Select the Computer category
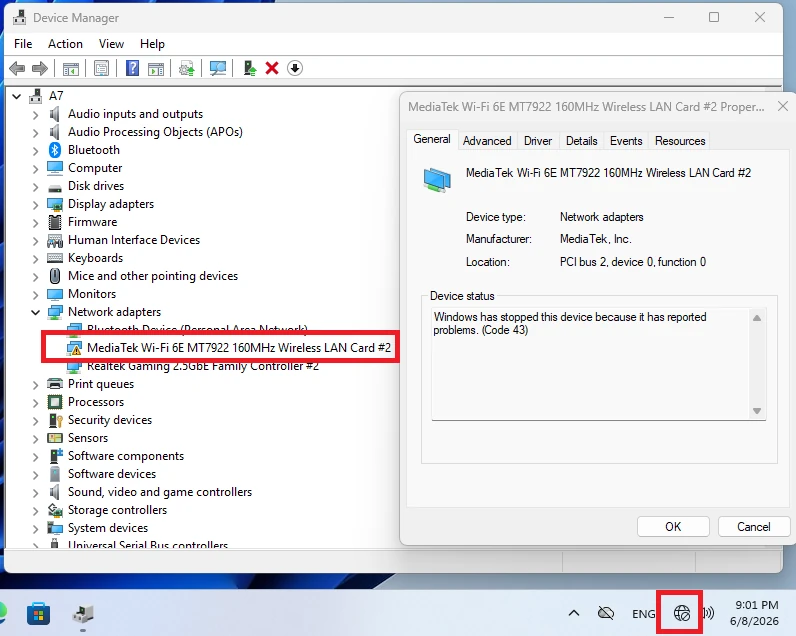 (x=95, y=168)
